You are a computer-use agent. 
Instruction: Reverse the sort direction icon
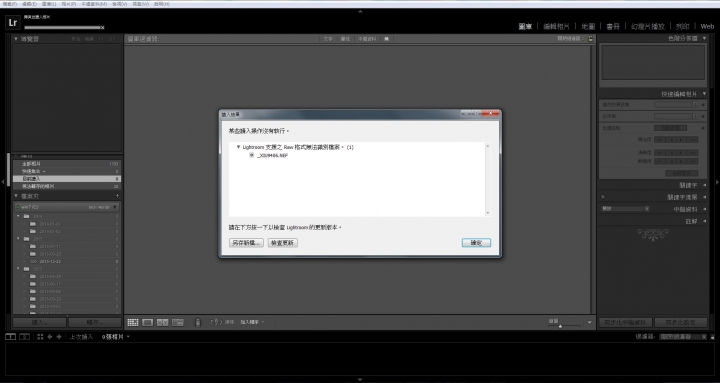point(216,322)
